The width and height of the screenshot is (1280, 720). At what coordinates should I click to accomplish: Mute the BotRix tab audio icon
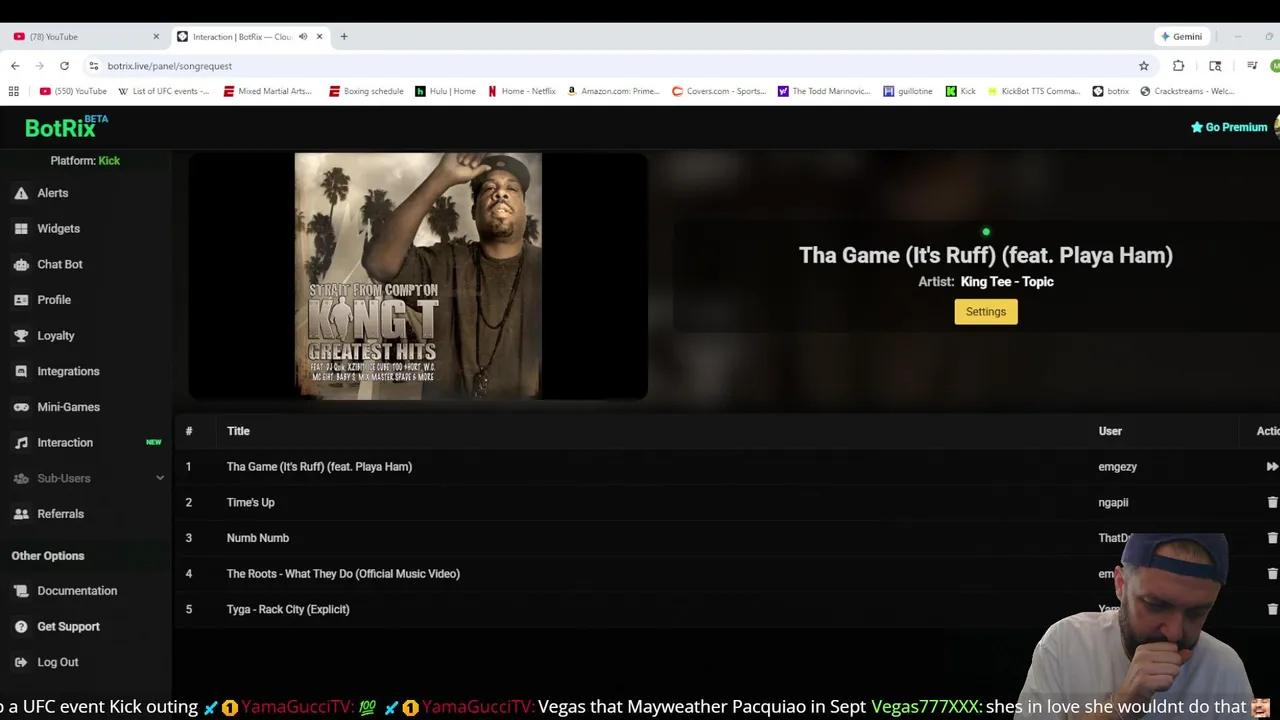pos(303,37)
